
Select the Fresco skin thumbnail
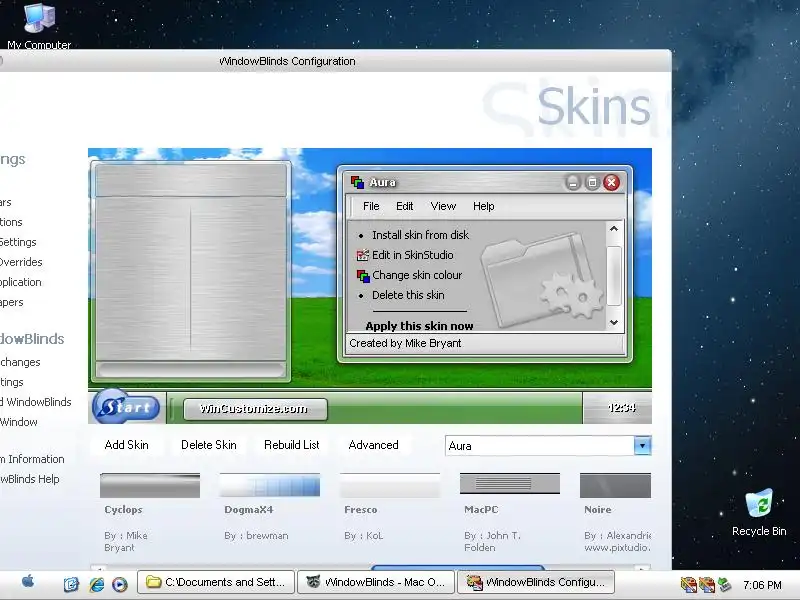pyautogui.click(x=390, y=485)
